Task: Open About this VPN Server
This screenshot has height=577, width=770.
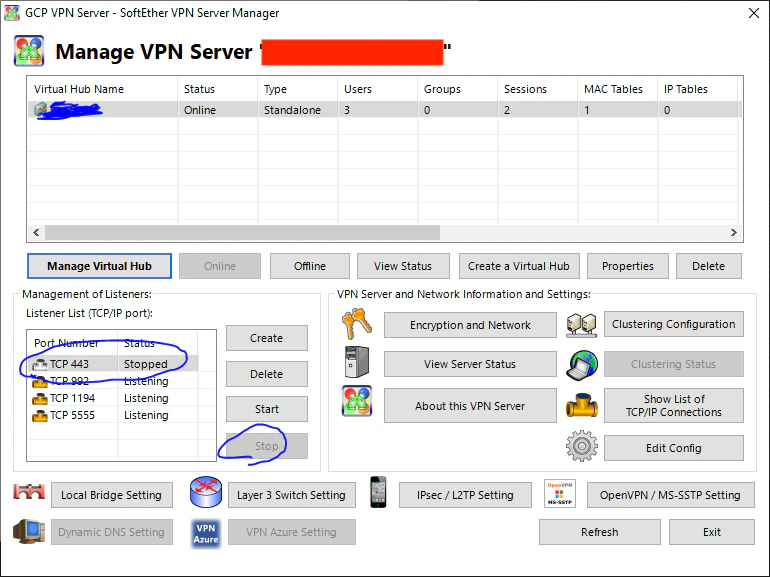Action: (470, 406)
